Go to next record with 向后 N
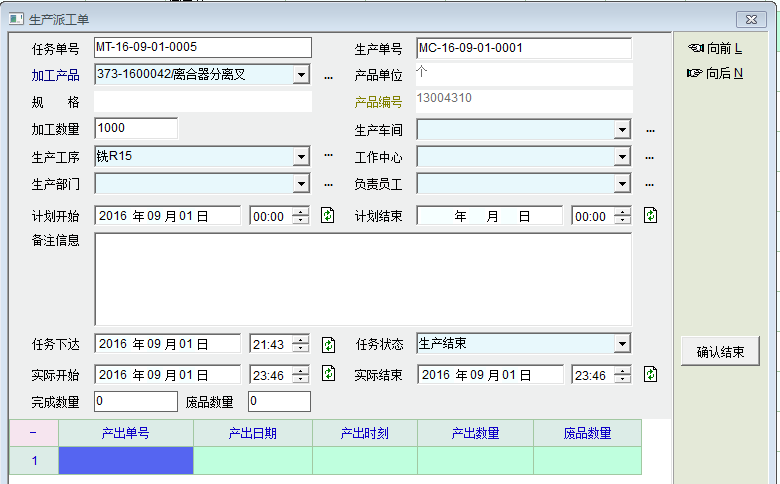Screen dimensions: 780x484 [x=716, y=73]
